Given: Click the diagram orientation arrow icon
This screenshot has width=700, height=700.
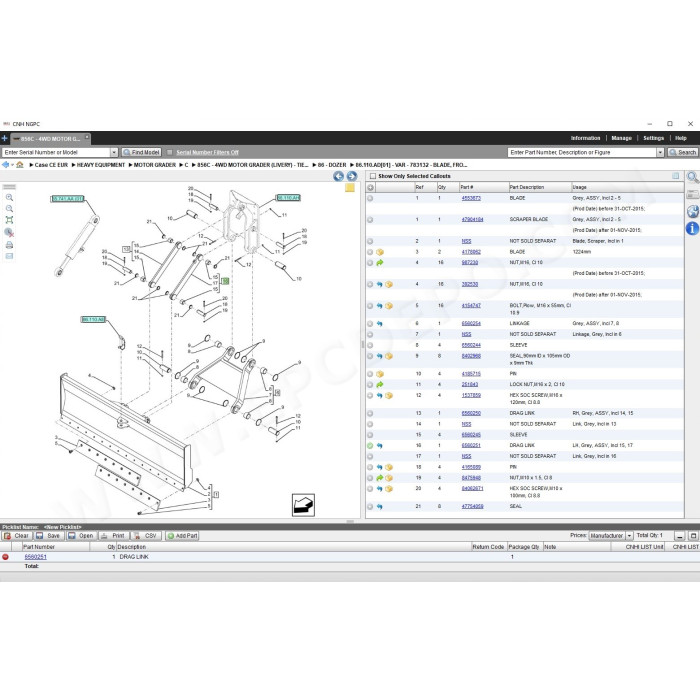Looking at the screenshot, I should coord(303,505).
